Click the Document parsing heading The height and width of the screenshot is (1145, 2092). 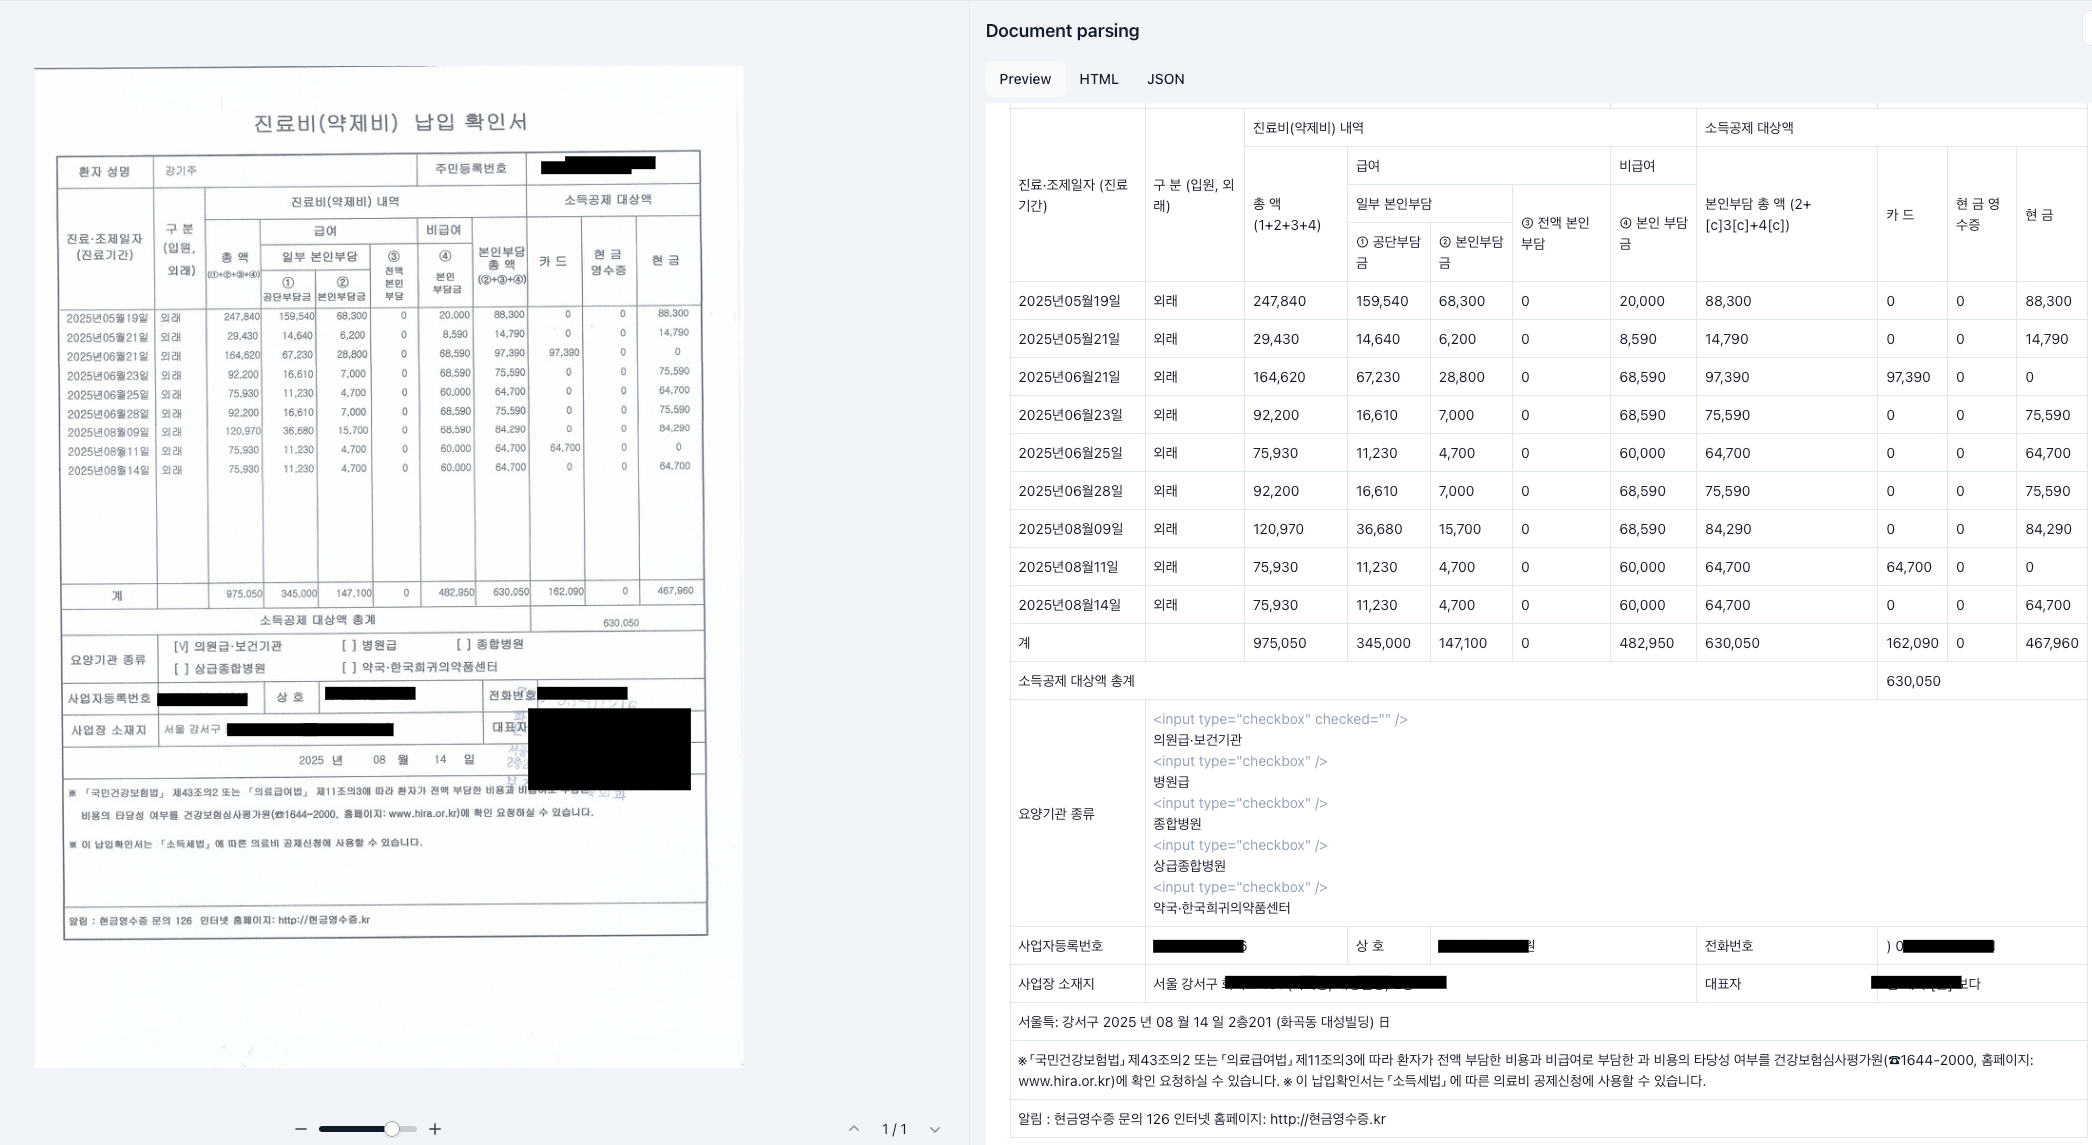point(1062,31)
